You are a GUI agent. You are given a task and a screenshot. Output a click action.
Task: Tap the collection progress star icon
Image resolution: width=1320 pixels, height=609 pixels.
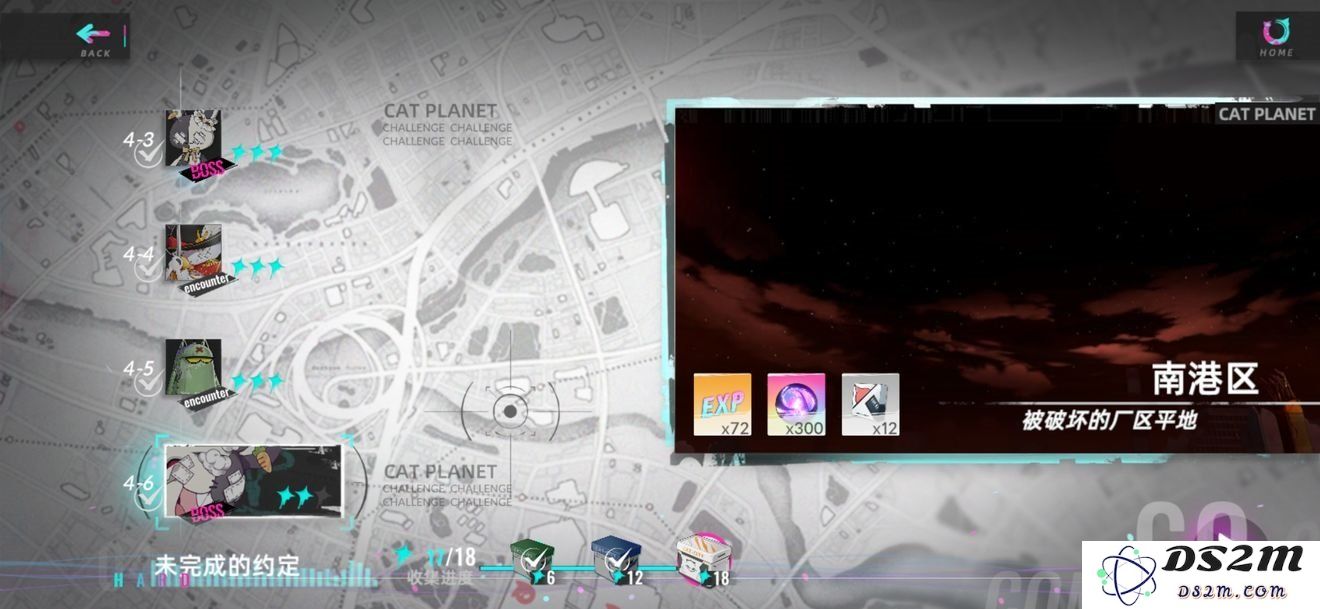(403, 554)
